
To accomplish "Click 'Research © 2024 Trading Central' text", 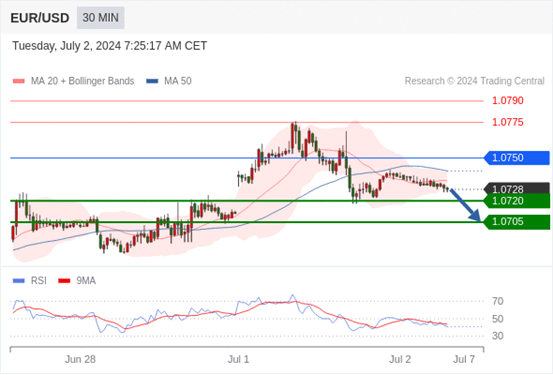I will pyautogui.click(x=474, y=81).
